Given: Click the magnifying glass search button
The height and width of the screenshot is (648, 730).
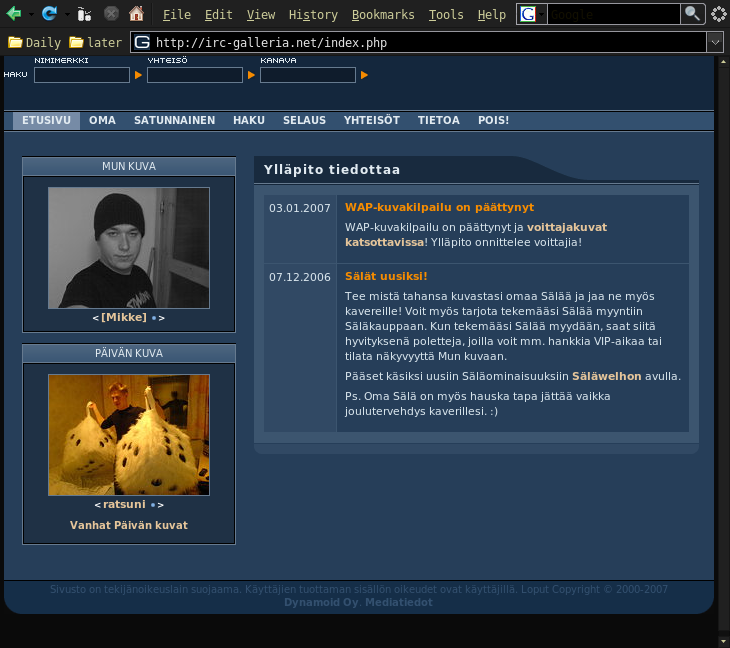Looking at the screenshot, I should coord(693,14).
